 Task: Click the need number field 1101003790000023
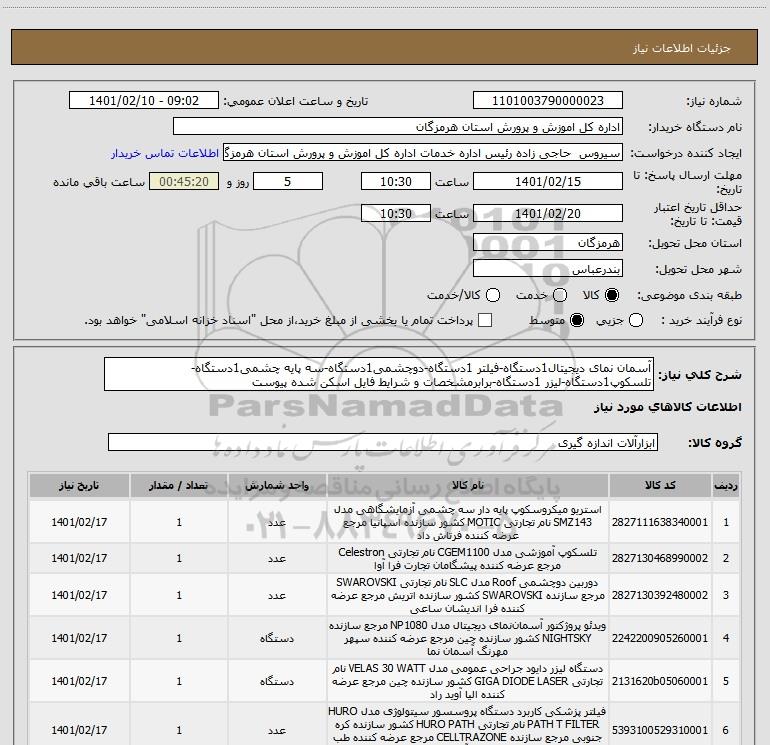(548, 101)
